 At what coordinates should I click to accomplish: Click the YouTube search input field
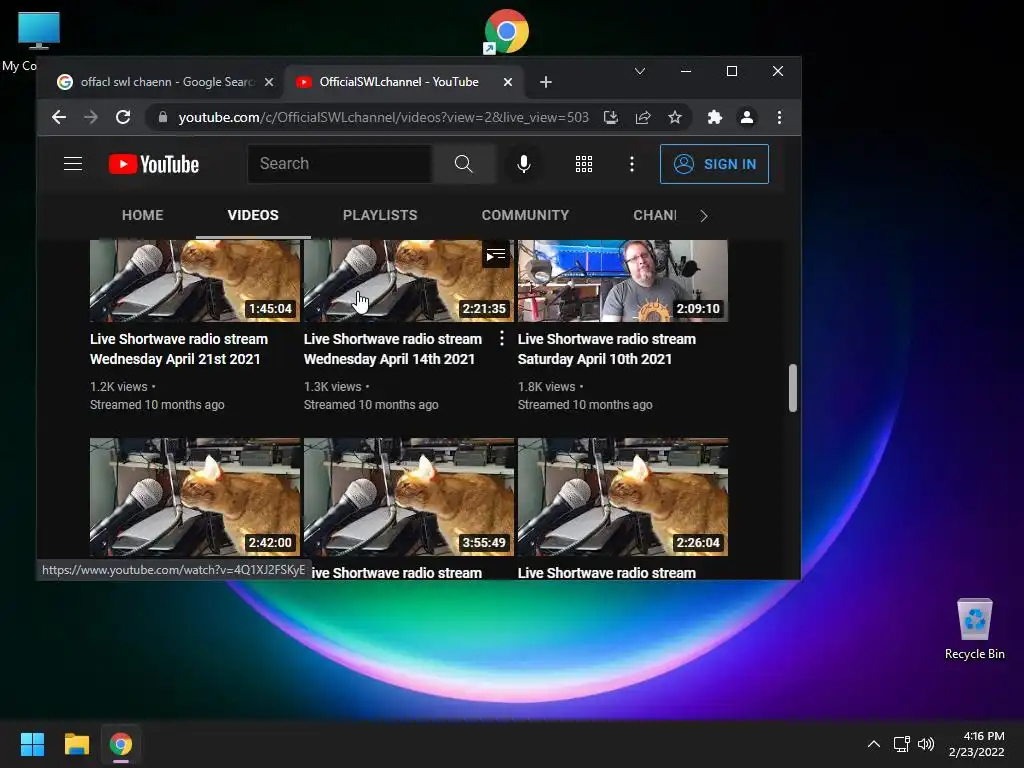pos(340,164)
